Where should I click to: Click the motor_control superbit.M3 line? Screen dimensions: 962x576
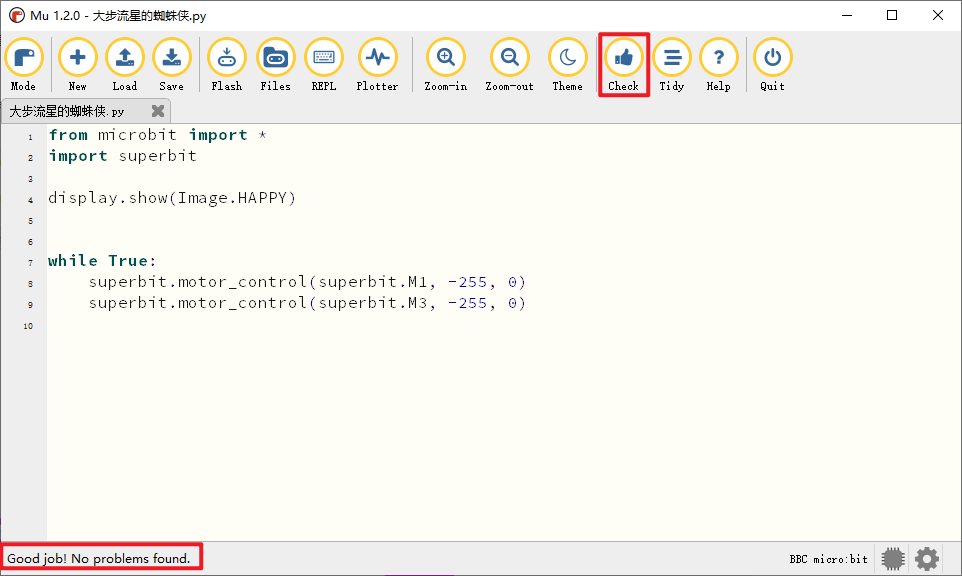coord(307,303)
